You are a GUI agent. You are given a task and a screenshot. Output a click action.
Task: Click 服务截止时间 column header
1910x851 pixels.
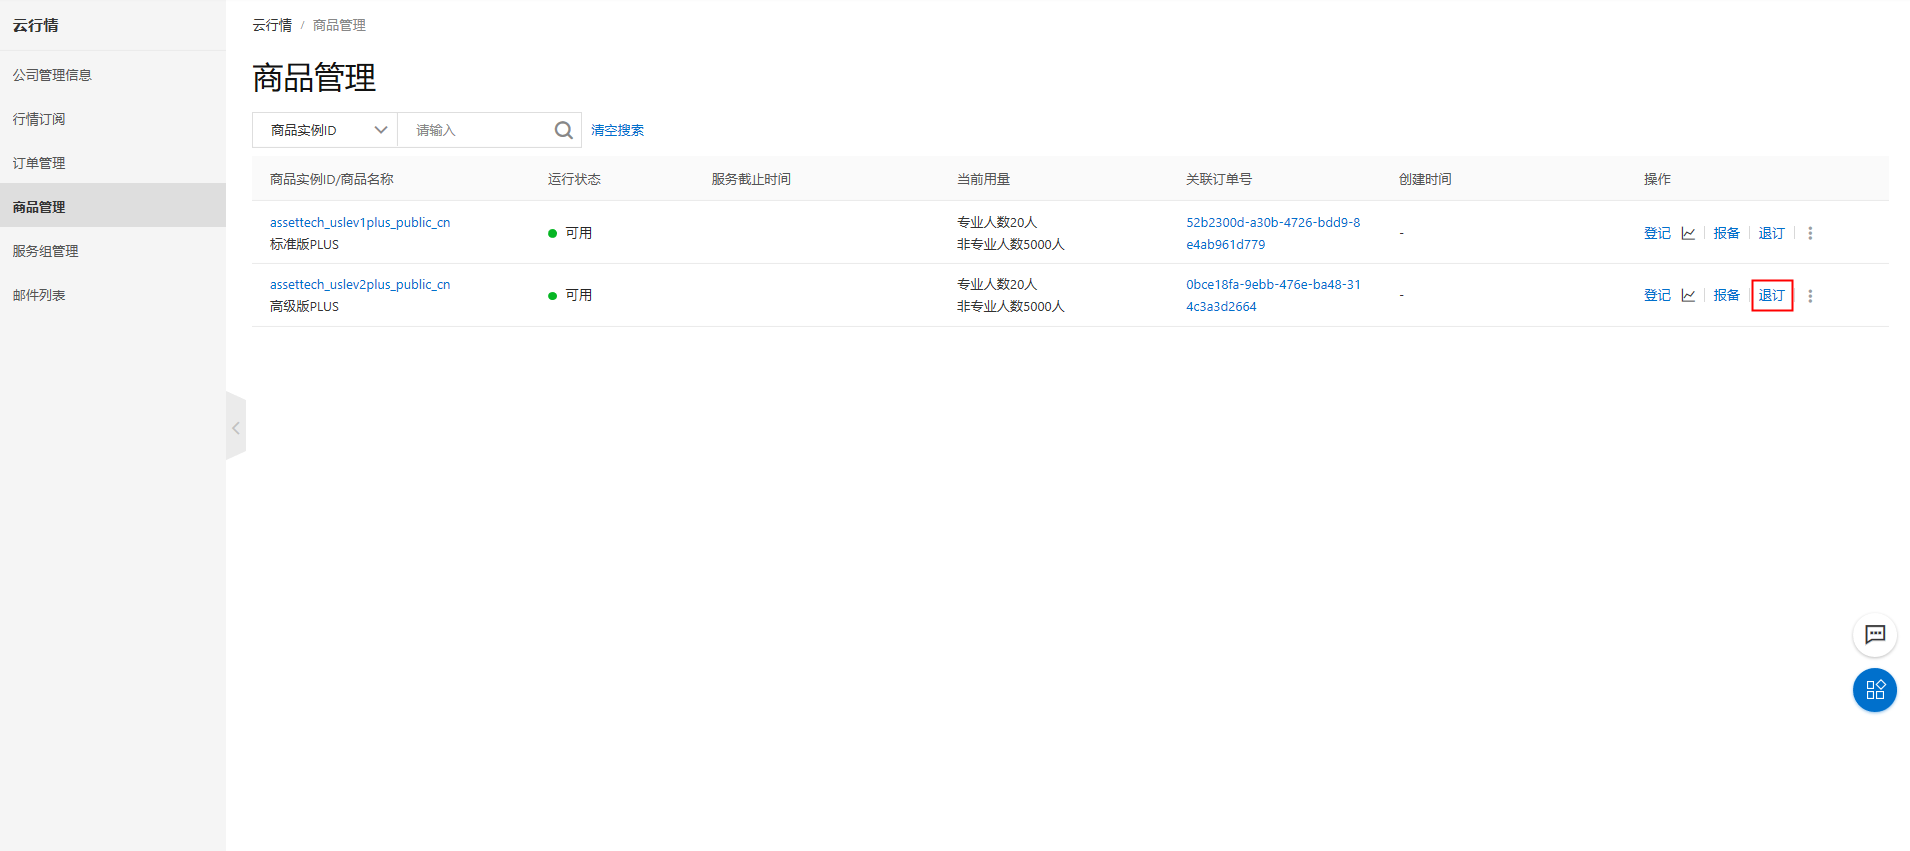coord(751,179)
